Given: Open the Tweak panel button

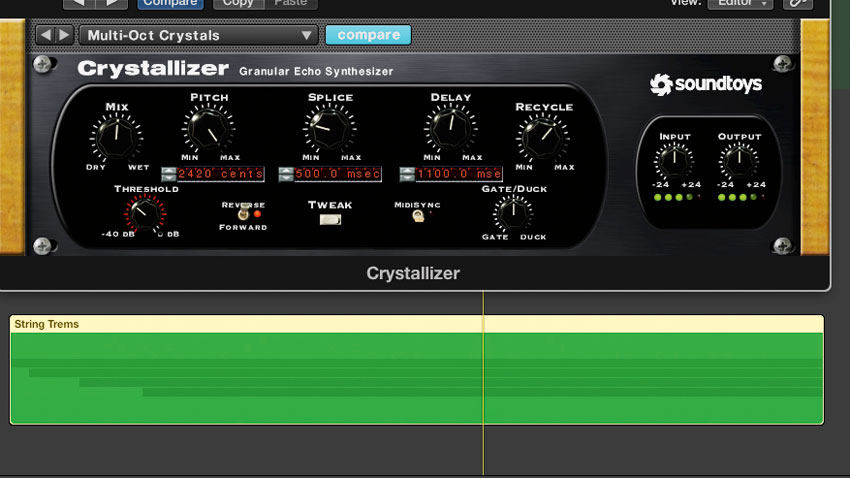Looking at the screenshot, I should [330, 219].
